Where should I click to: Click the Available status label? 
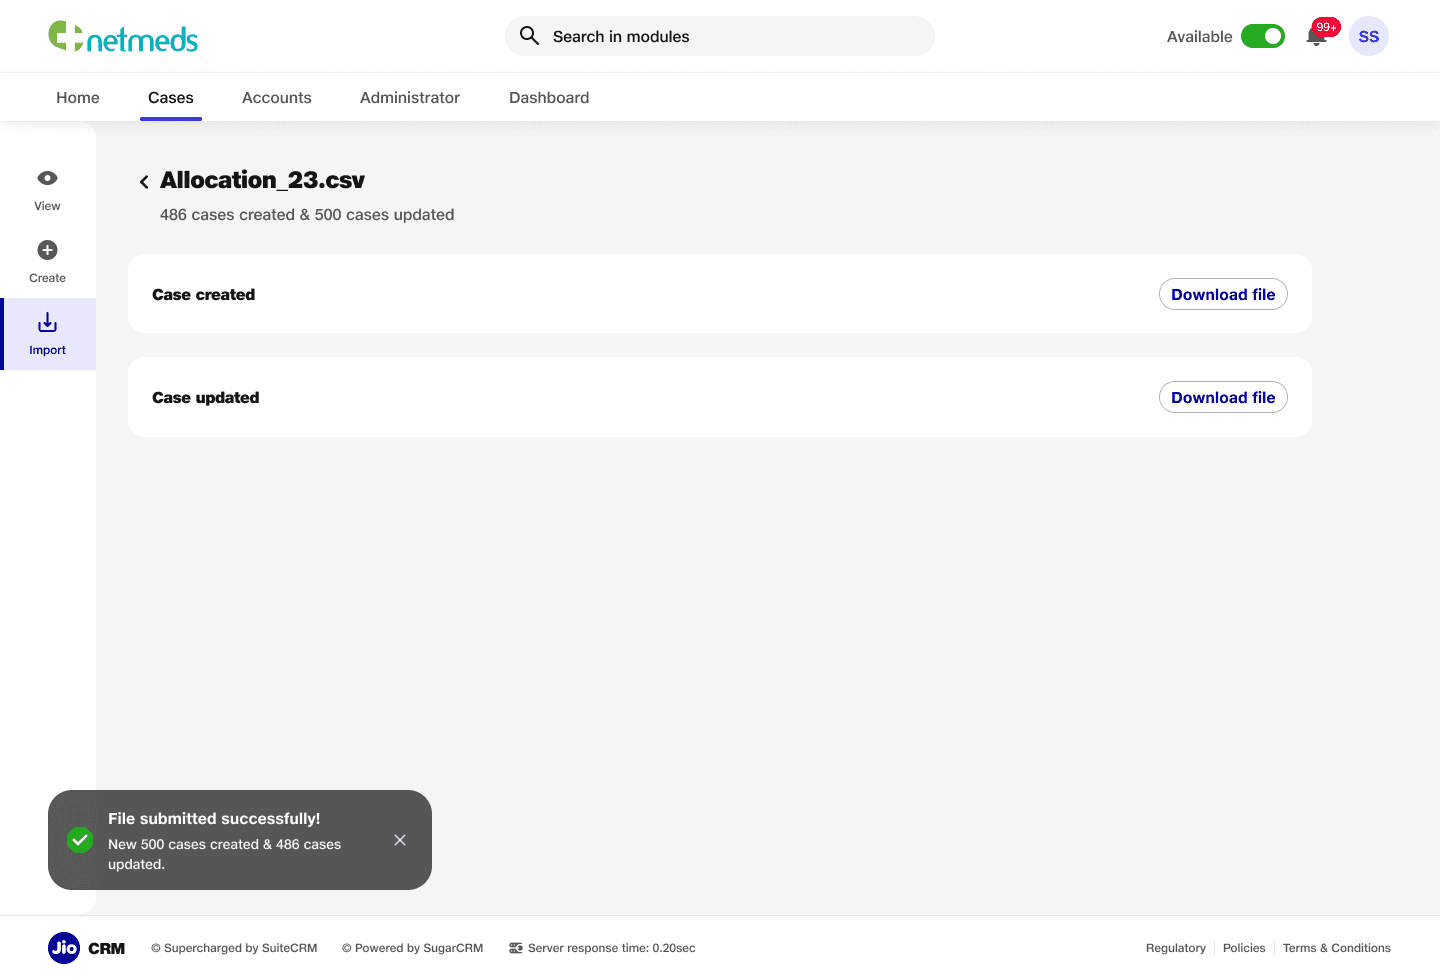point(1199,36)
